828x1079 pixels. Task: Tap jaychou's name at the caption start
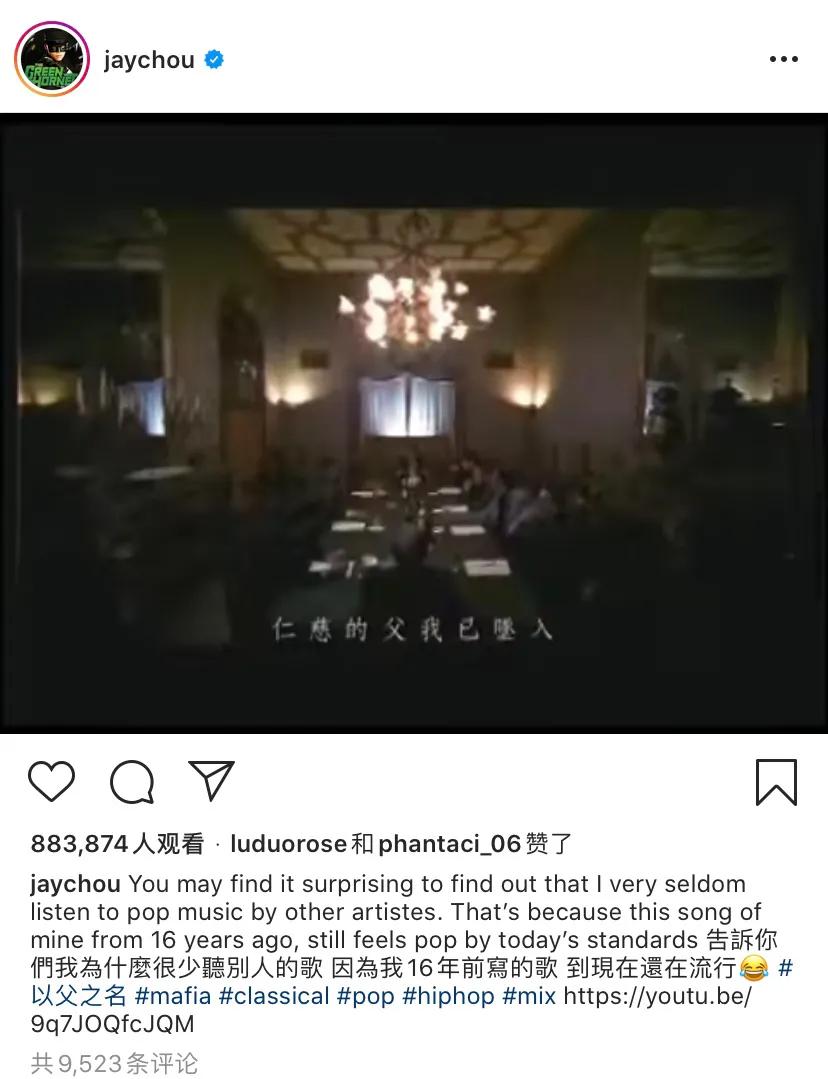[x=76, y=884]
